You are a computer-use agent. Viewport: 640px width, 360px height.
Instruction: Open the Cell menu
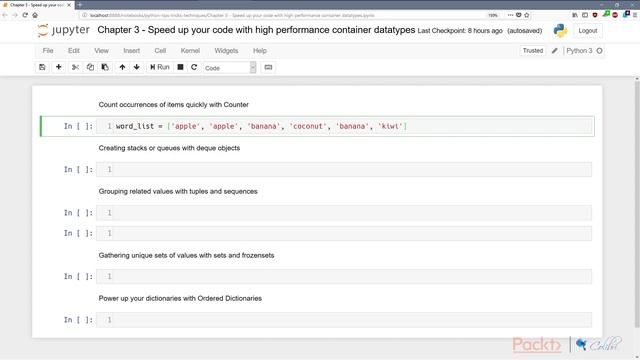[160, 51]
